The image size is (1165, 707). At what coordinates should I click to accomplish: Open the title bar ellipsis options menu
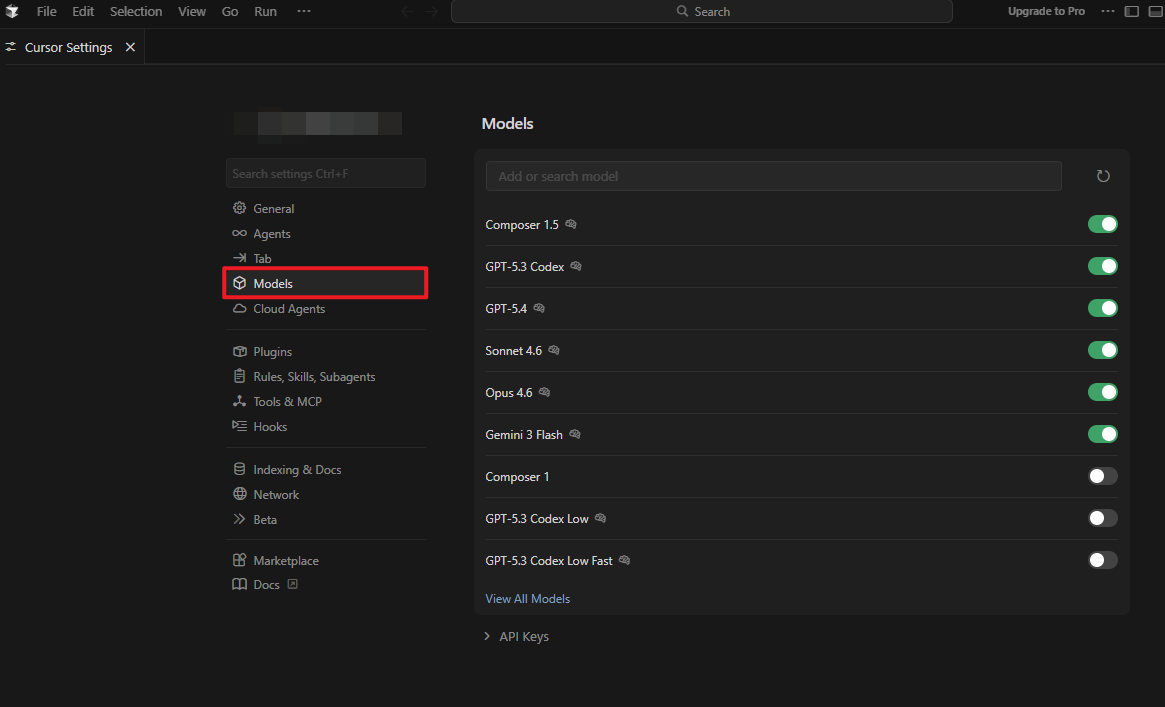1108,11
